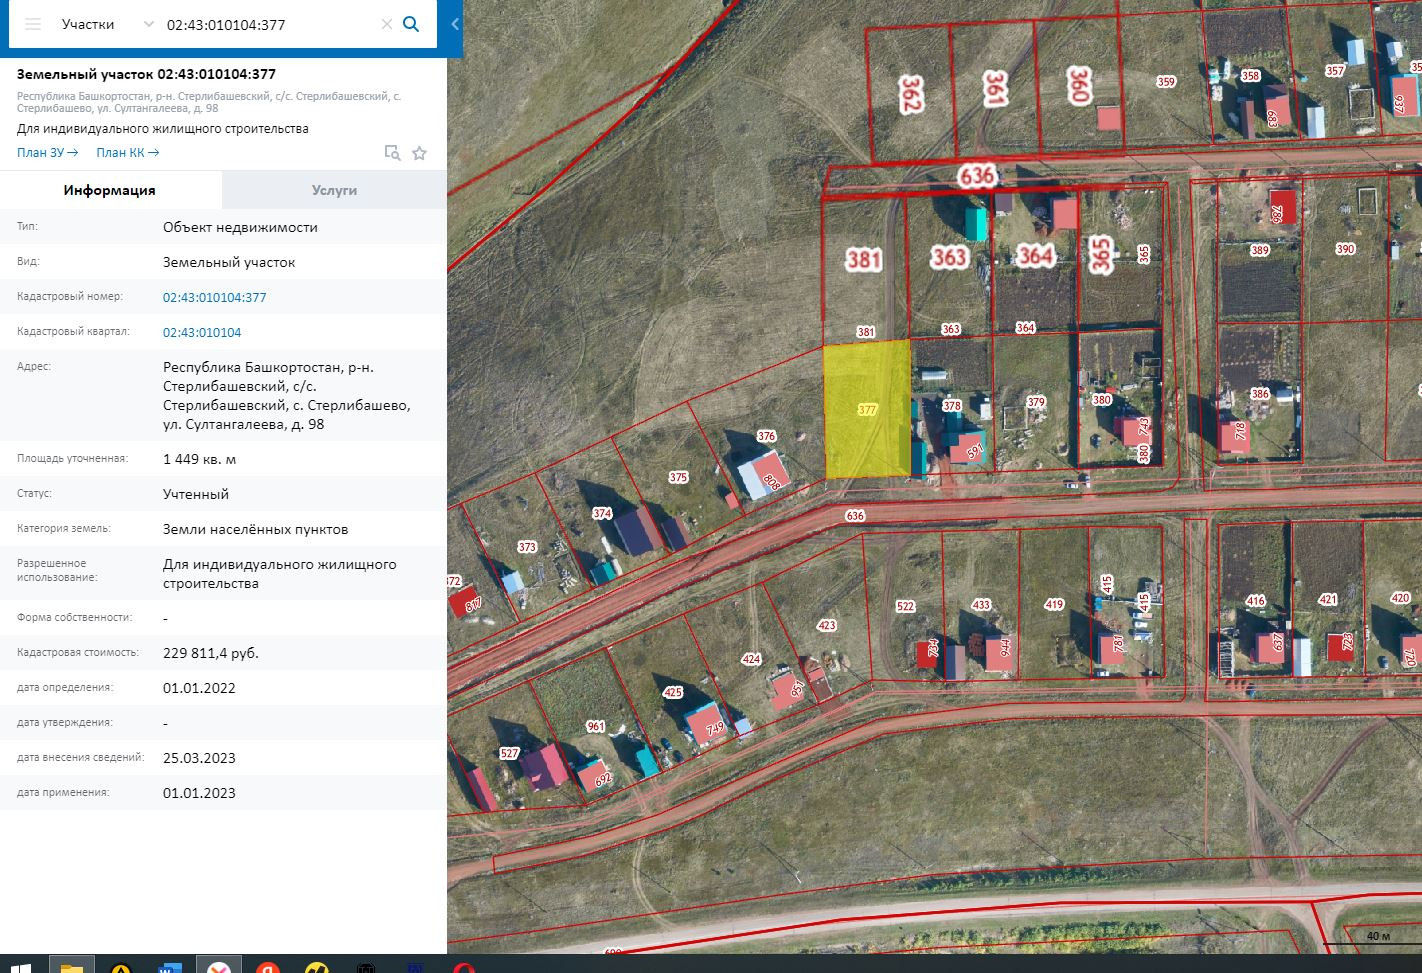Viewport: 1422px width, 973px height.
Task: Switch to the Услуги tab
Action: (334, 190)
